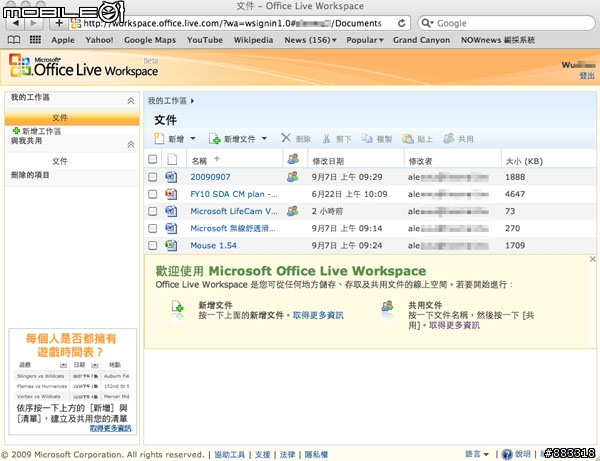This screenshot has width=600, height=461.
Task: Click the 隱私權 footer link
Action: pos(316,454)
